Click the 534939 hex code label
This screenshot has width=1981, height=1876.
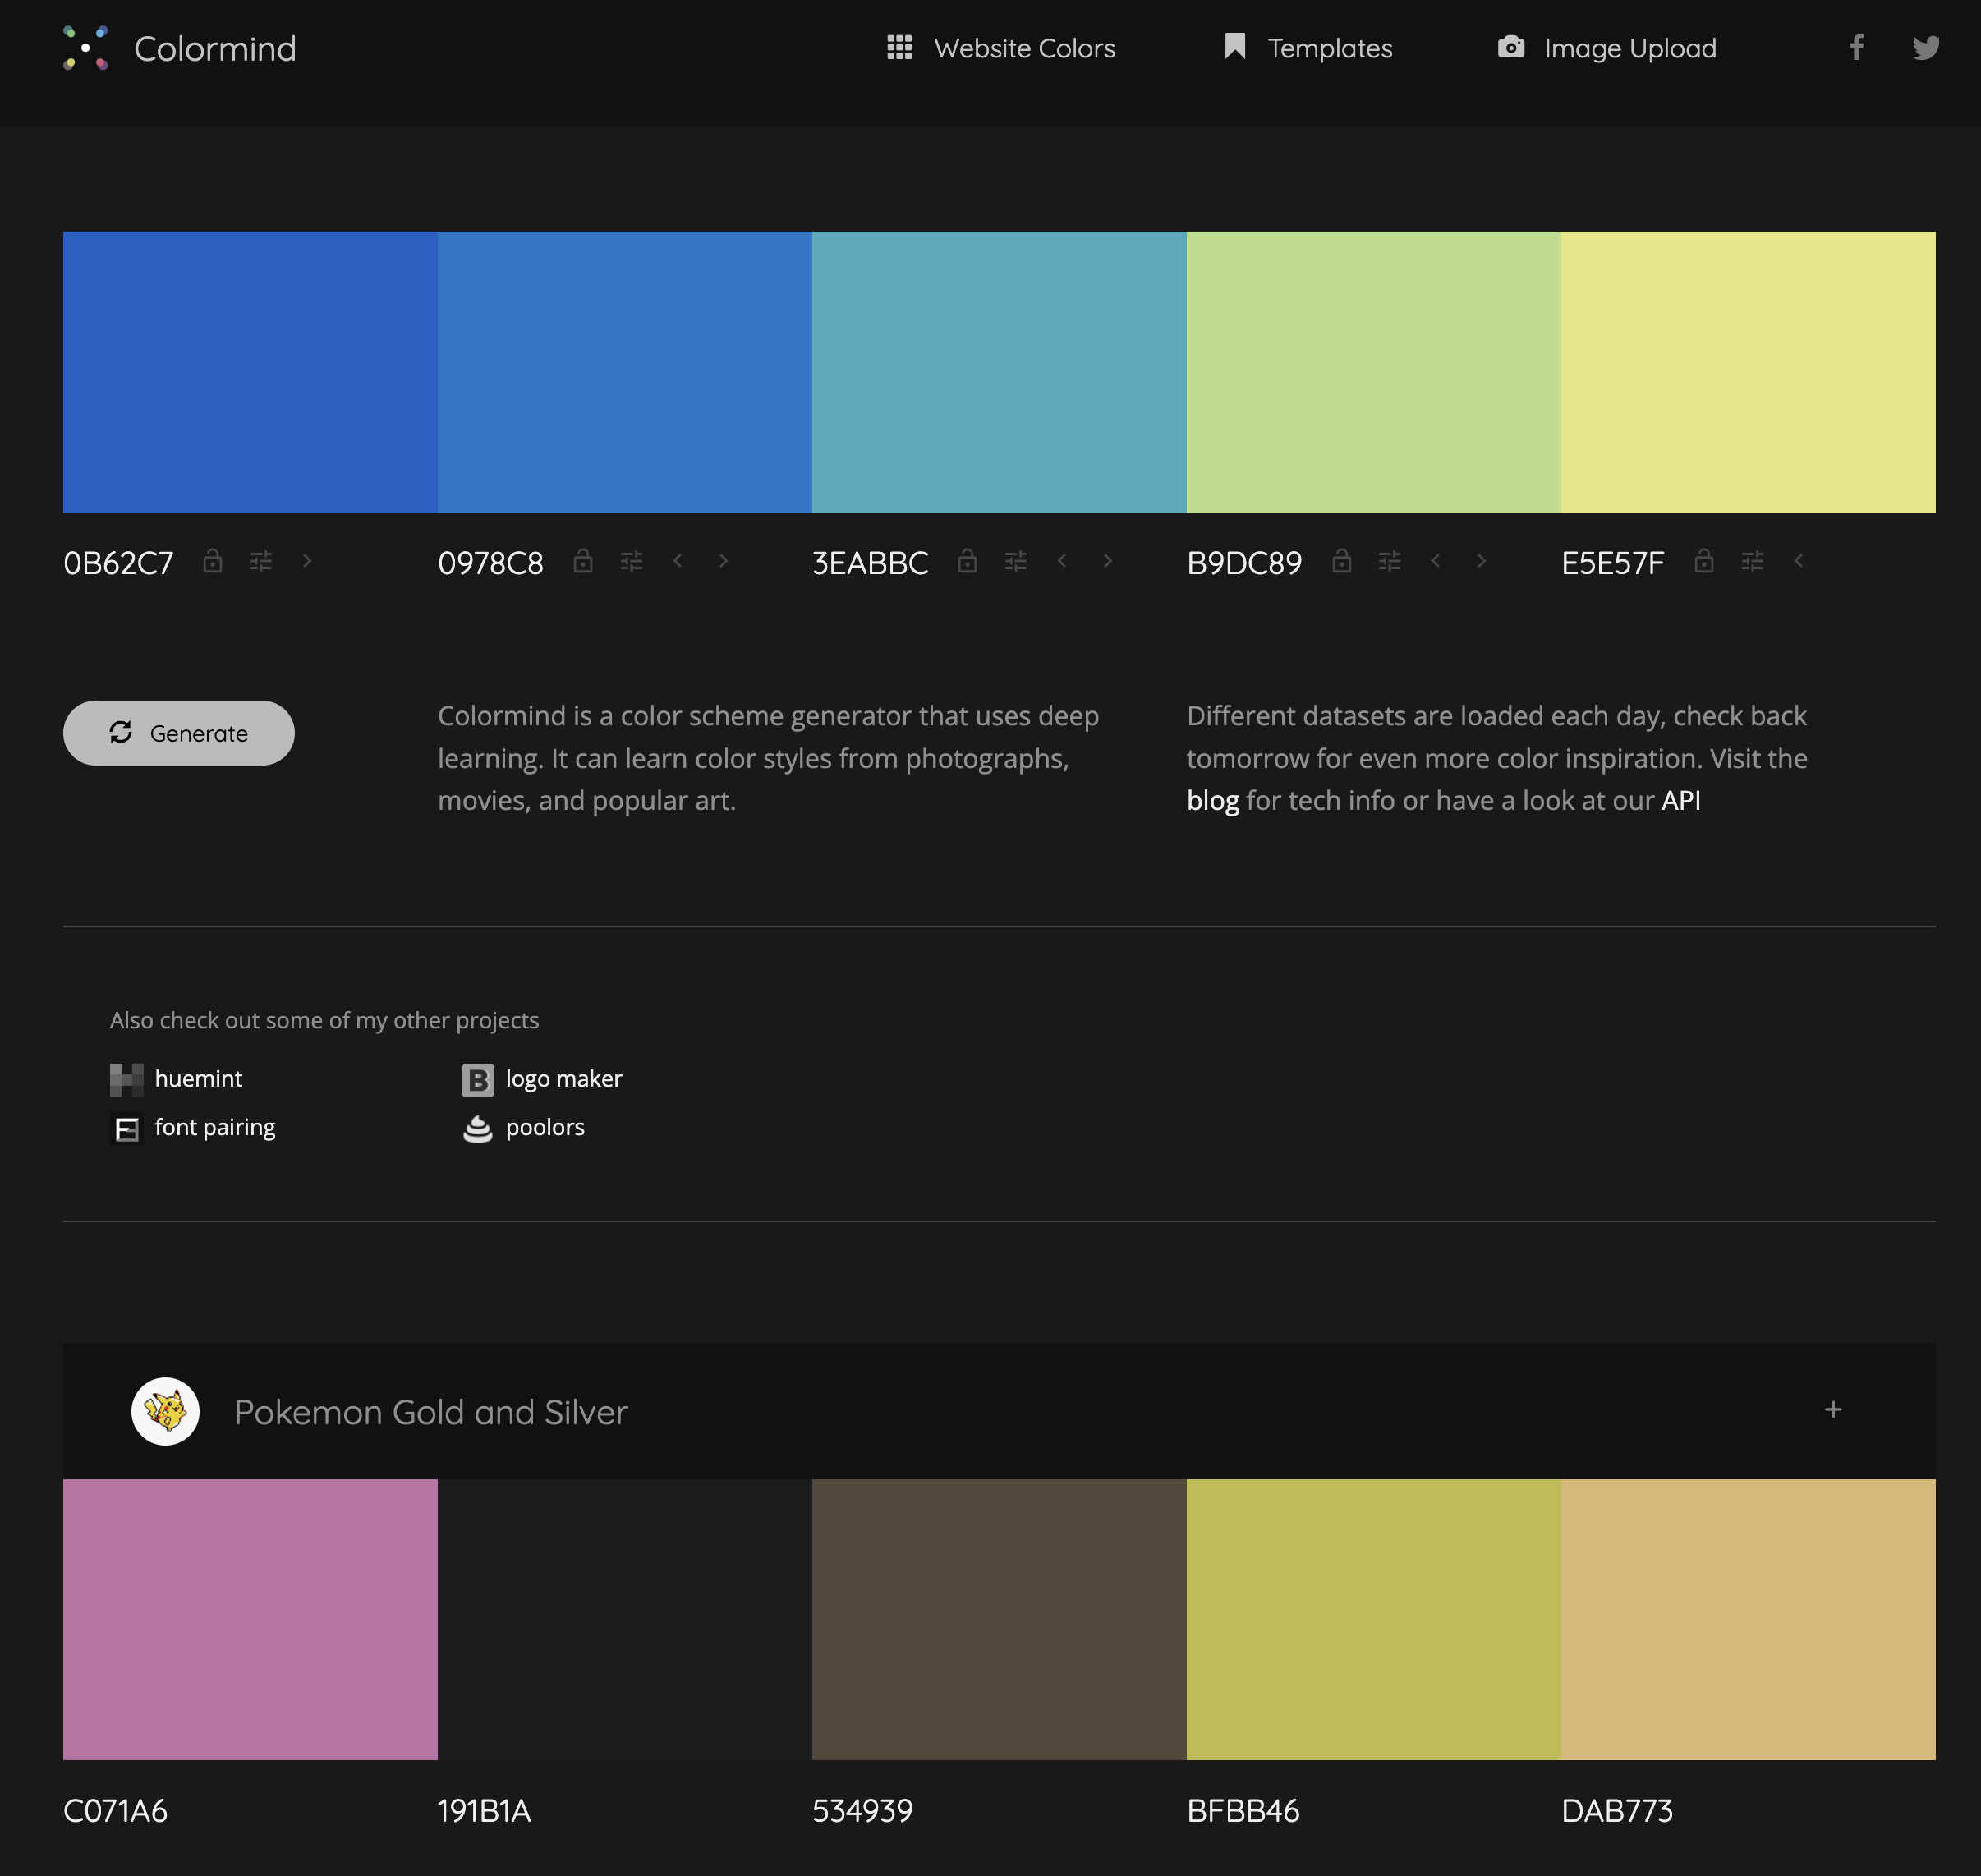coord(862,1811)
